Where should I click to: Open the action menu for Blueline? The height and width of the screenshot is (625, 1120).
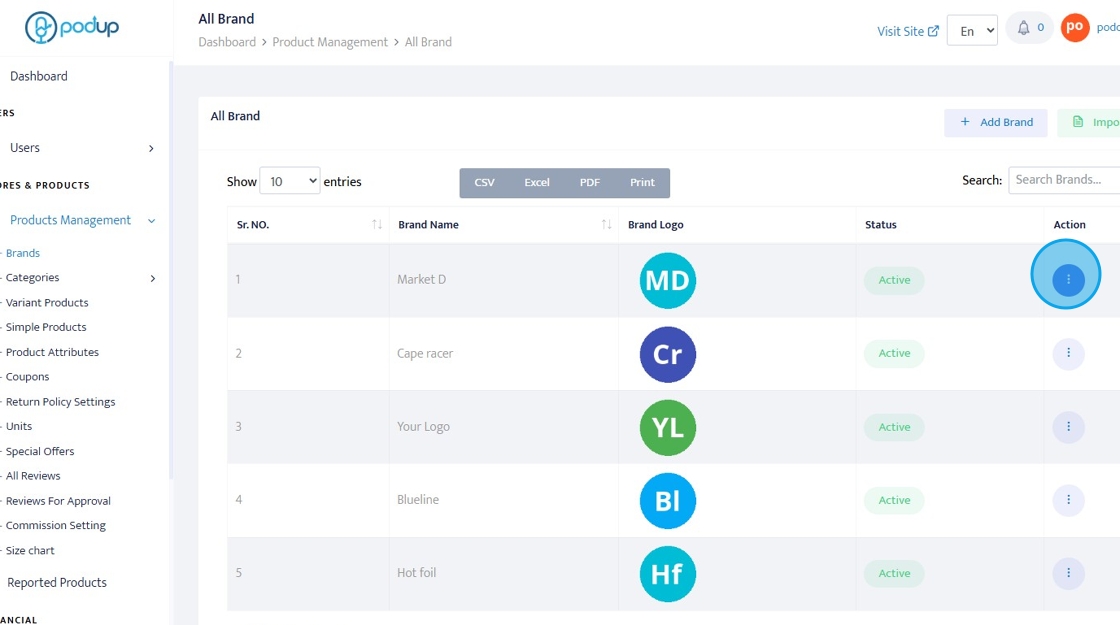1068,500
